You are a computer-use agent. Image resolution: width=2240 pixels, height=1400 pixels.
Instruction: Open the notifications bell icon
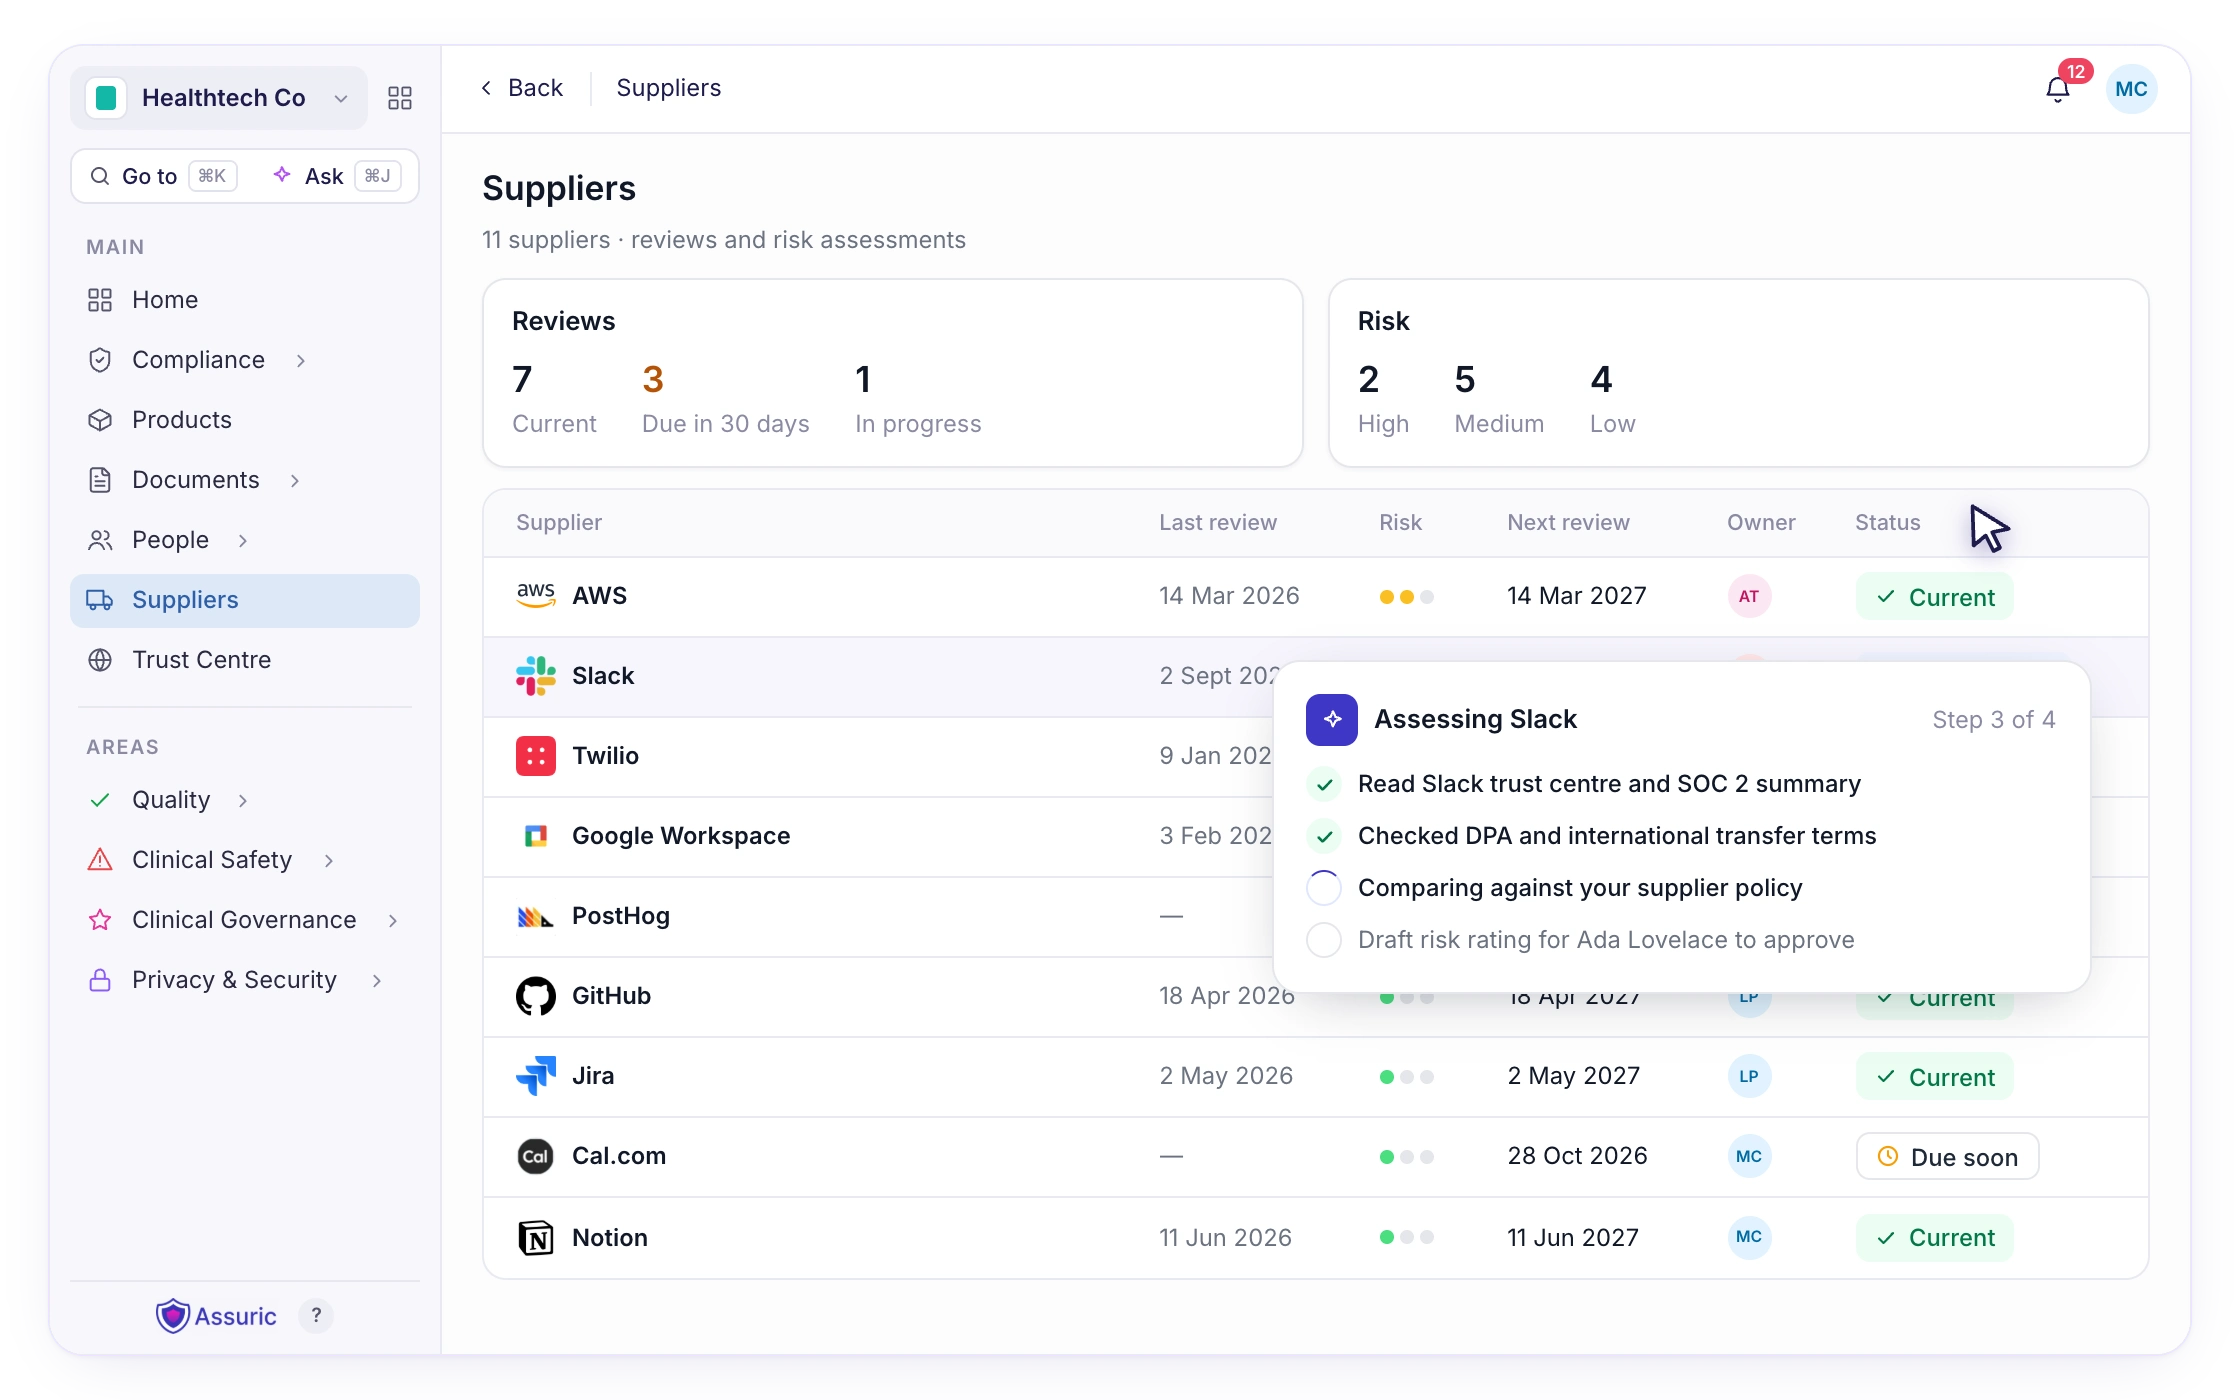point(2057,90)
